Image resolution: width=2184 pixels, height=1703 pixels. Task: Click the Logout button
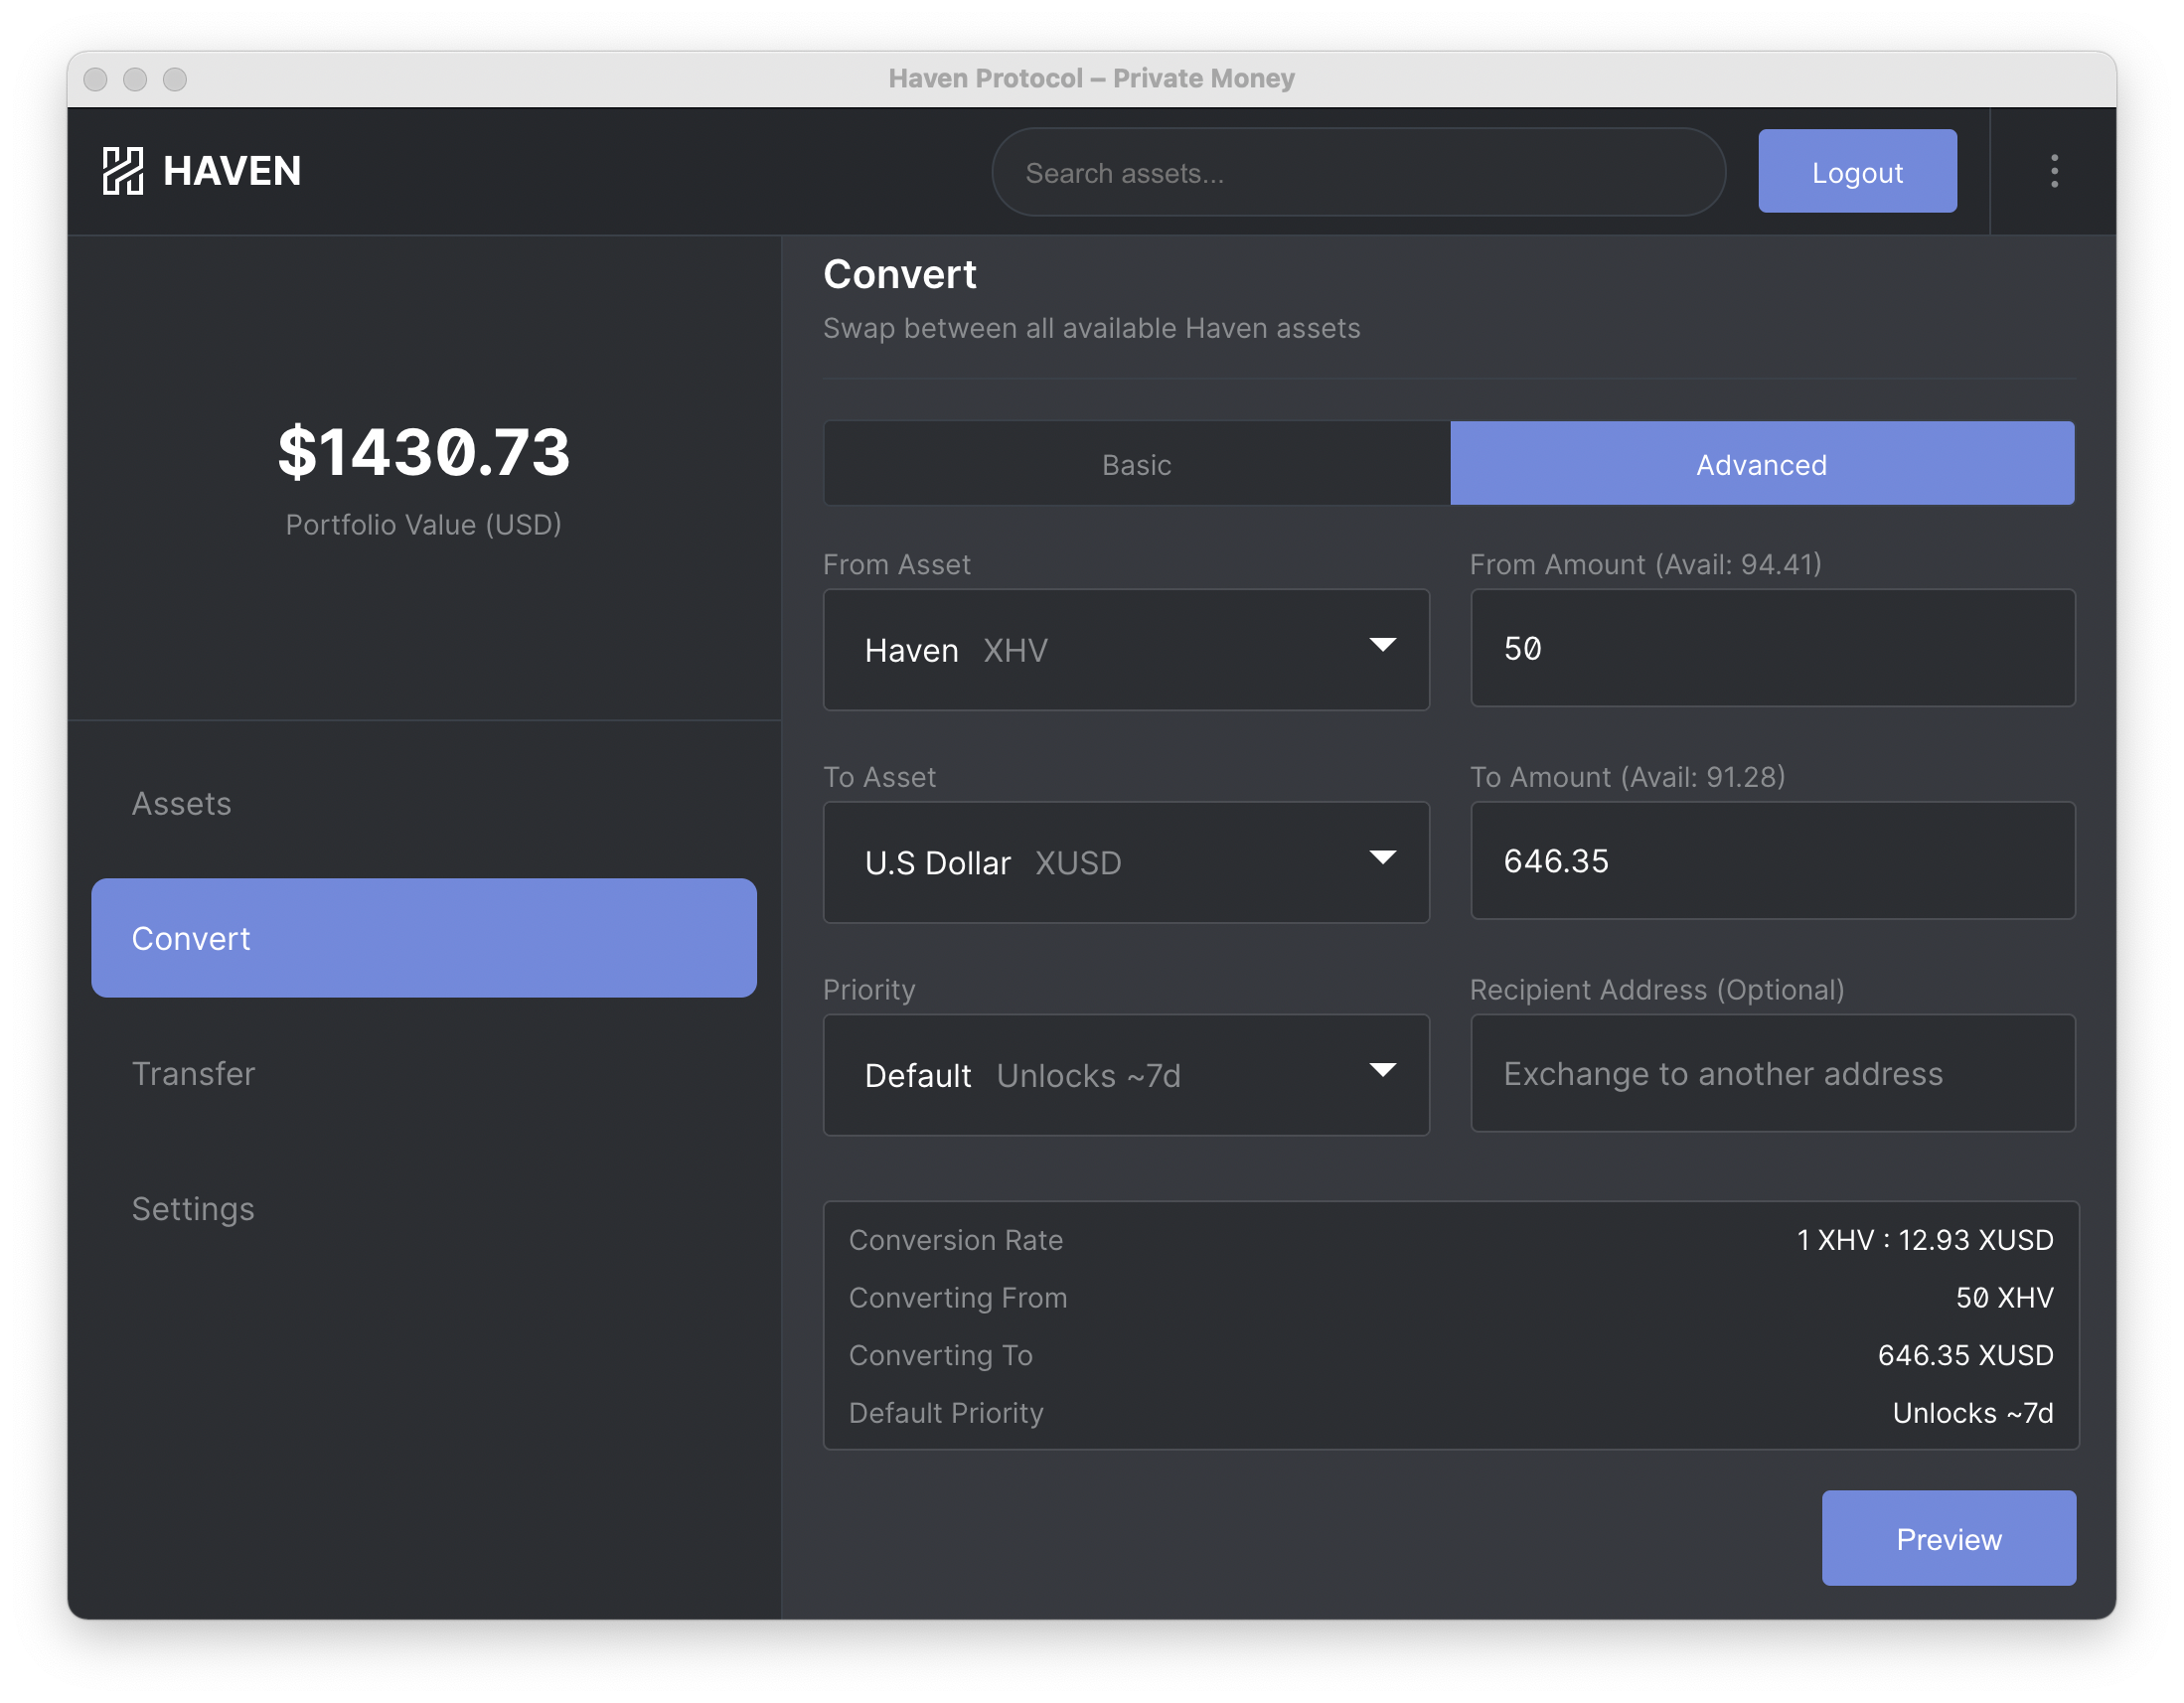tap(1857, 171)
